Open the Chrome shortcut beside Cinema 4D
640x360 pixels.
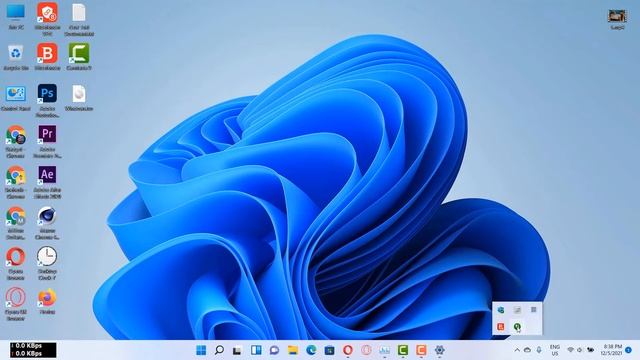tap(16, 222)
